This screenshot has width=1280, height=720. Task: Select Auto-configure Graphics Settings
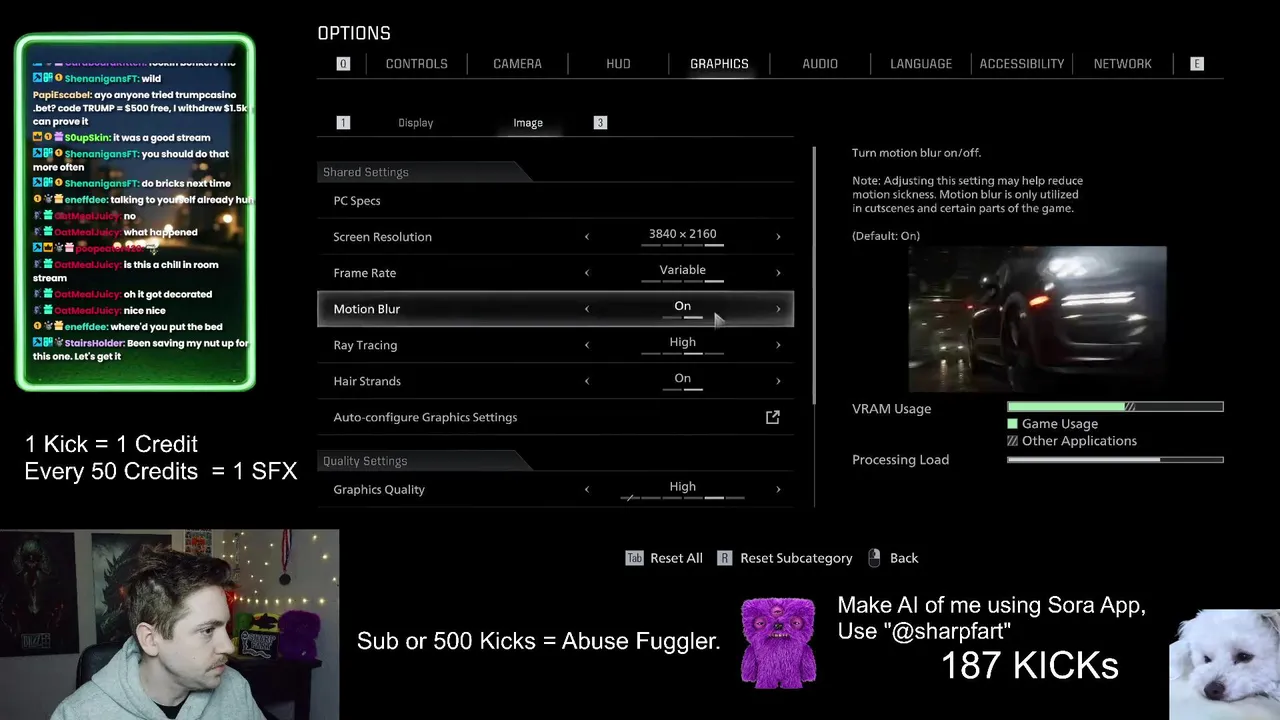click(556, 417)
